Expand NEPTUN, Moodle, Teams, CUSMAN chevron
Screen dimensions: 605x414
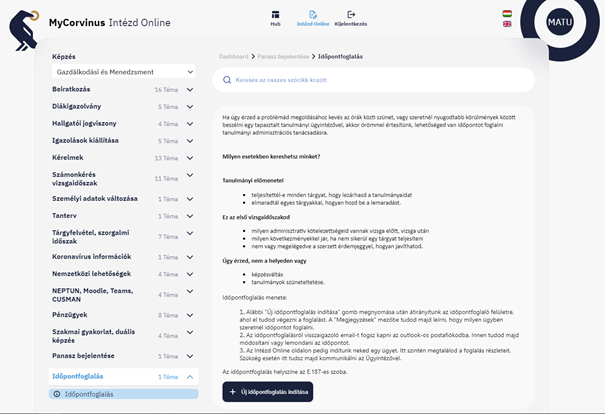tap(190, 291)
